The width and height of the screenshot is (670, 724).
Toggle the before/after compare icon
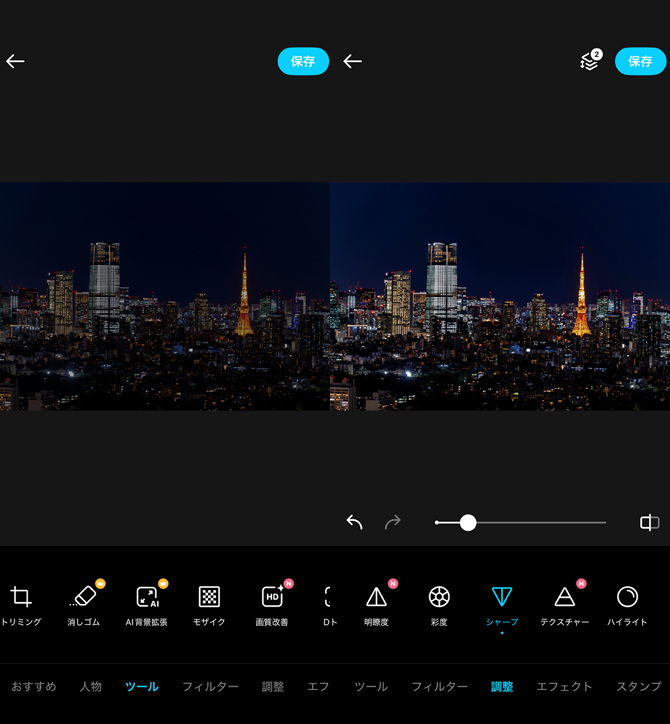point(649,522)
